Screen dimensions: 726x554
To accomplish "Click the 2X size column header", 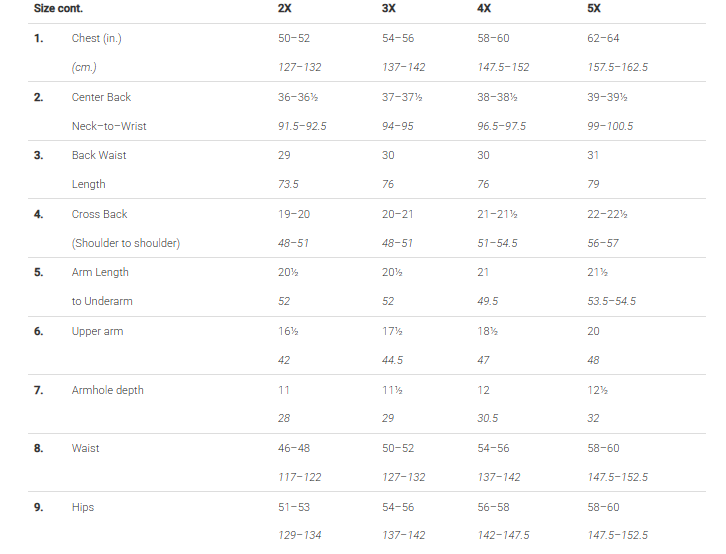I will pyautogui.click(x=284, y=8).
